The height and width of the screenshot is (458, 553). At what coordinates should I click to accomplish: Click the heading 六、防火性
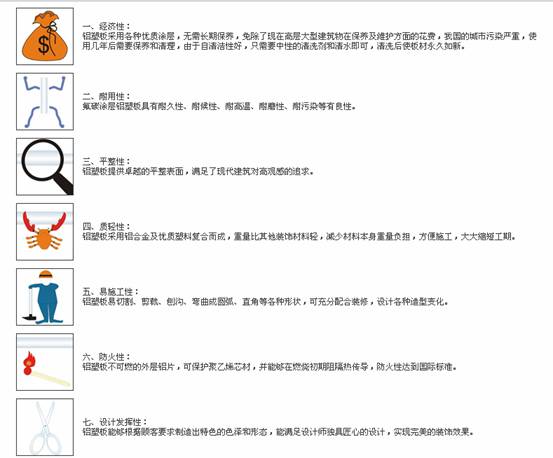[107, 357]
